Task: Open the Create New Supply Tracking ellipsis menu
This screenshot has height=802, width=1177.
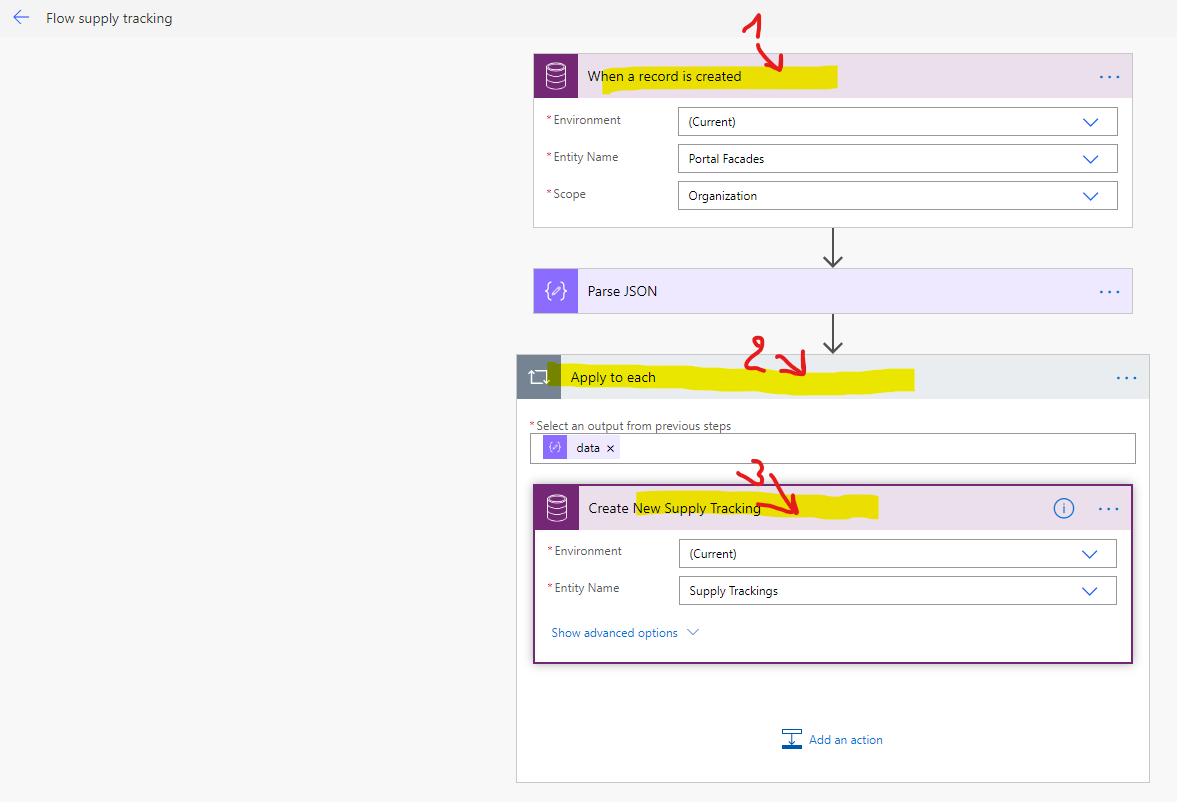Action: 1108,508
